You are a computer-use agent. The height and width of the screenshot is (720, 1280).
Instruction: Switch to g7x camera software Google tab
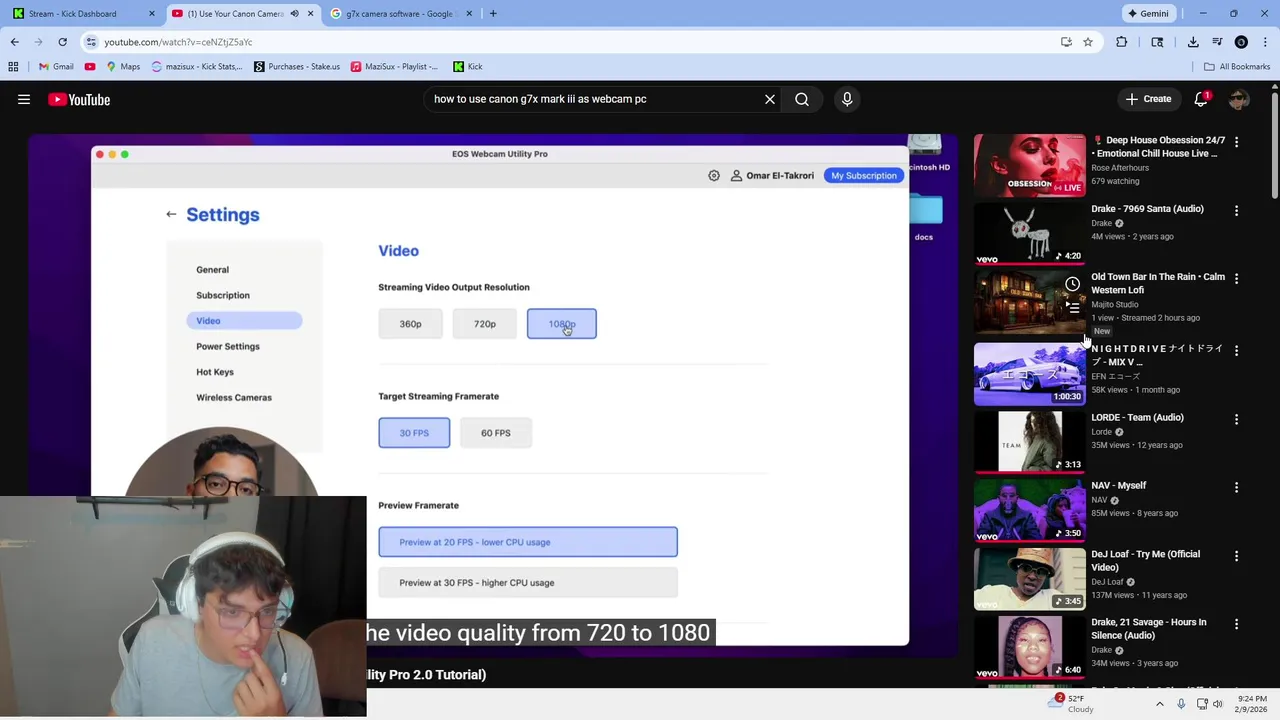click(402, 14)
